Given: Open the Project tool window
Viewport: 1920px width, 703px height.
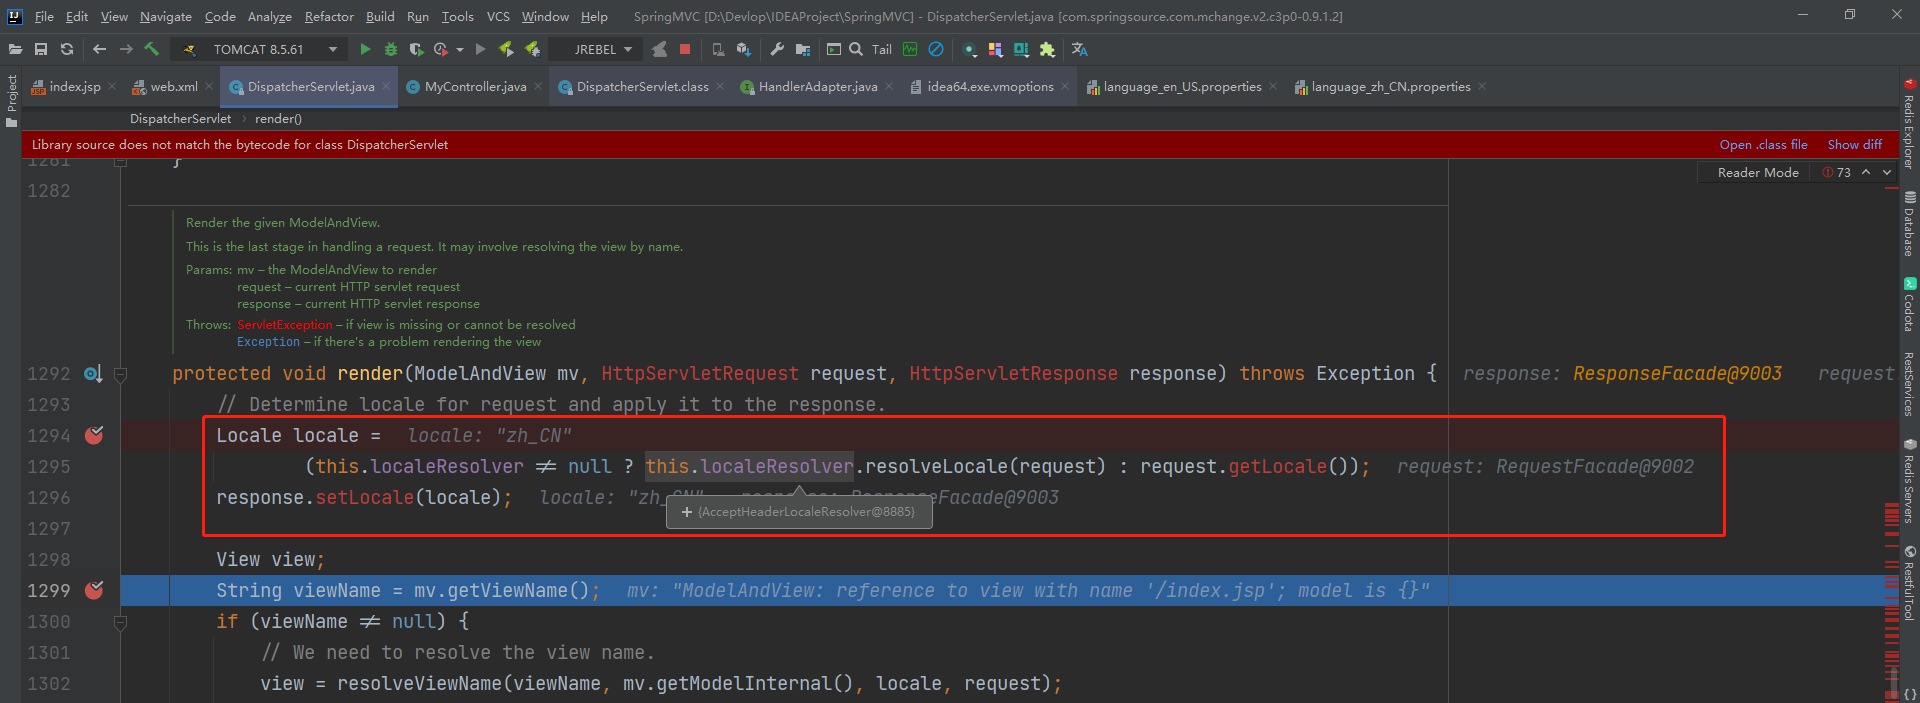Looking at the screenshot, I should [x=12, y=101].
